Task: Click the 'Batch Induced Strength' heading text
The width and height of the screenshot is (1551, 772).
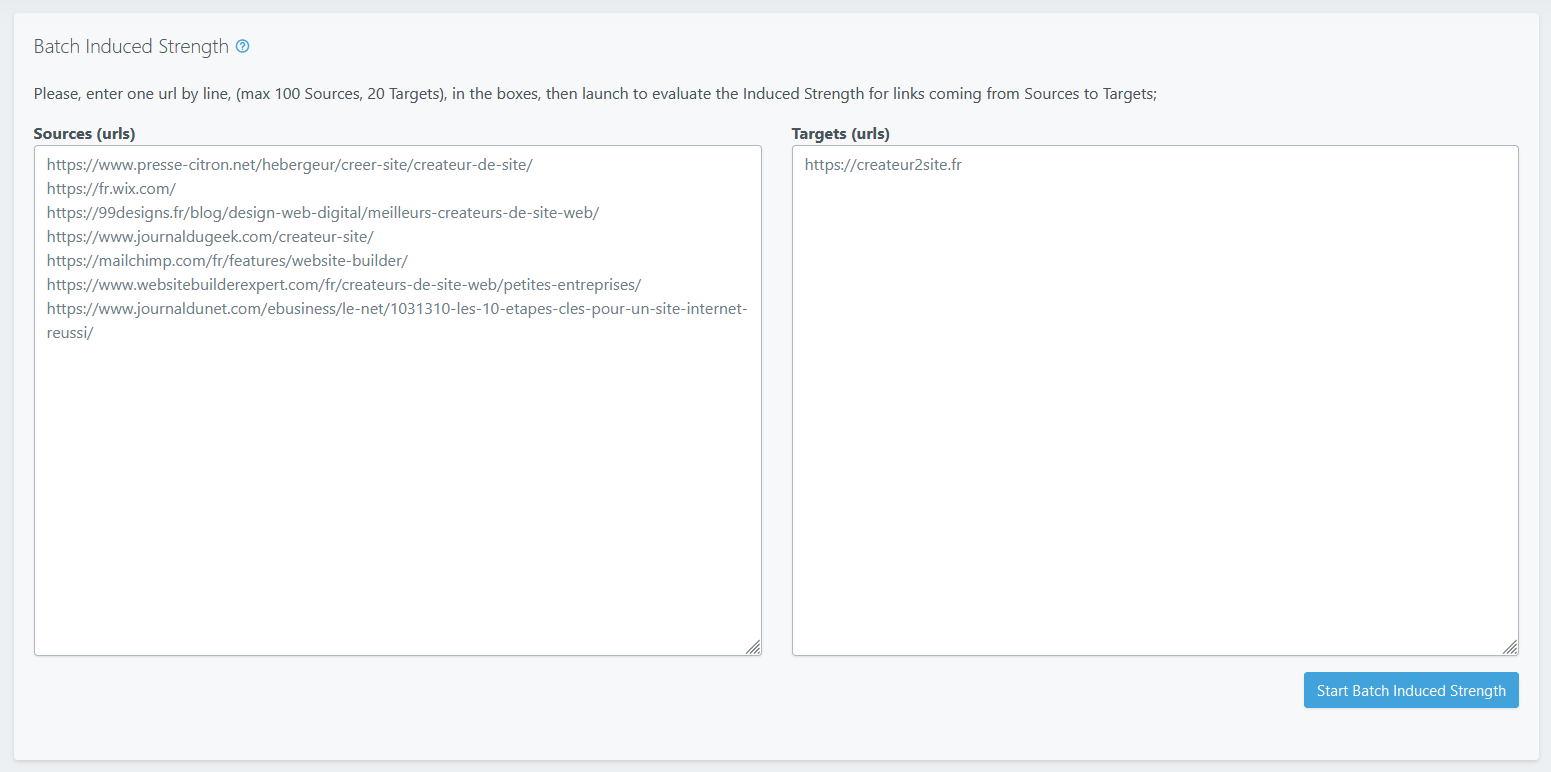Action: (131, 46)
